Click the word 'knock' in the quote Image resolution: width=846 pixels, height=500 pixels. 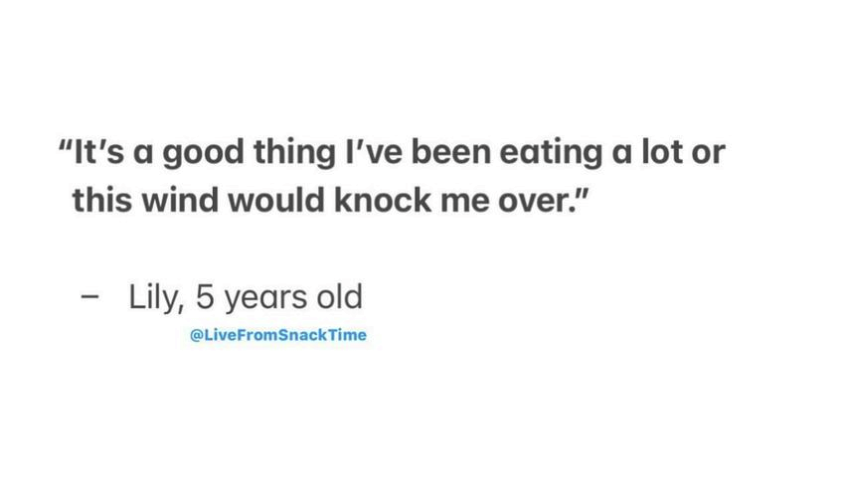[x=383, y=200]
